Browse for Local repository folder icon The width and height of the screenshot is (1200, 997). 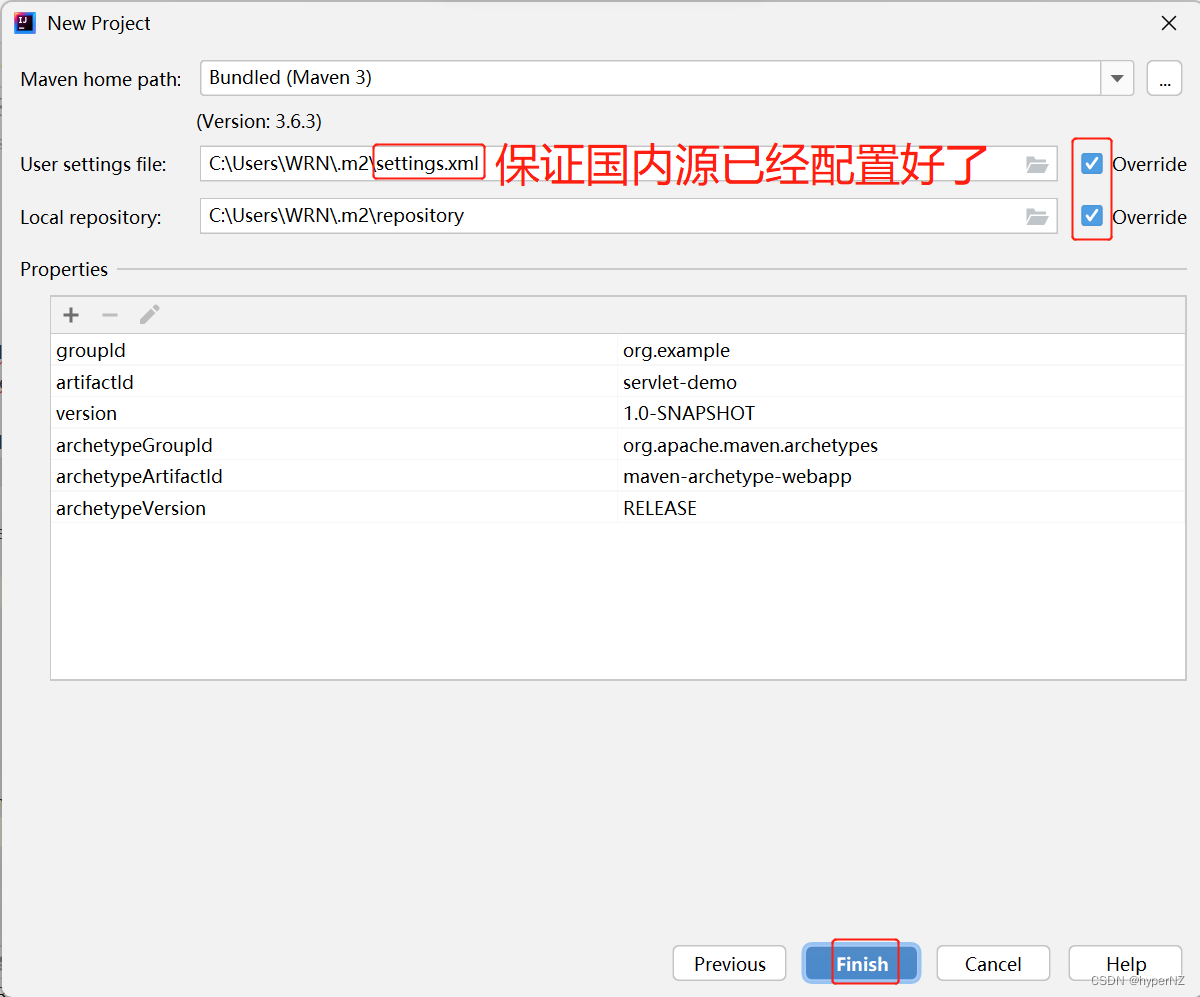(1037, 217)
